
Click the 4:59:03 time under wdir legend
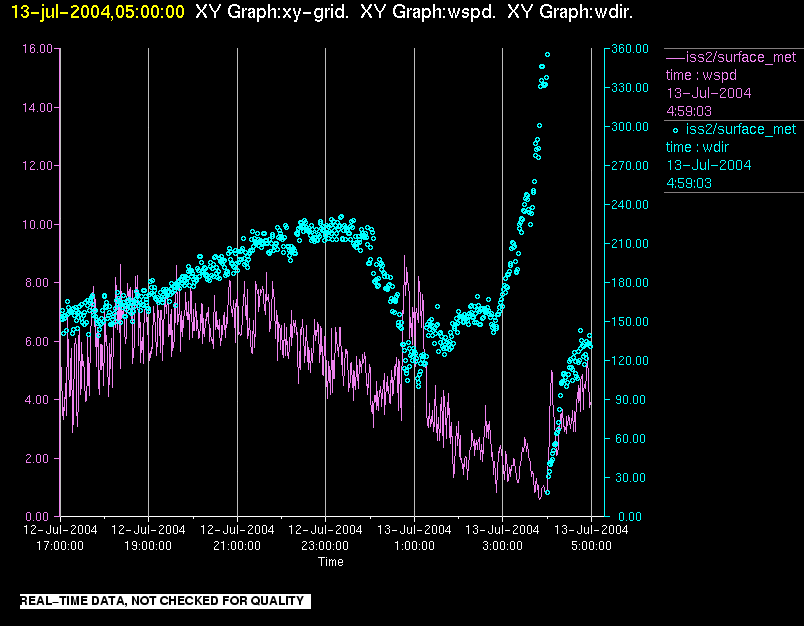689,184
